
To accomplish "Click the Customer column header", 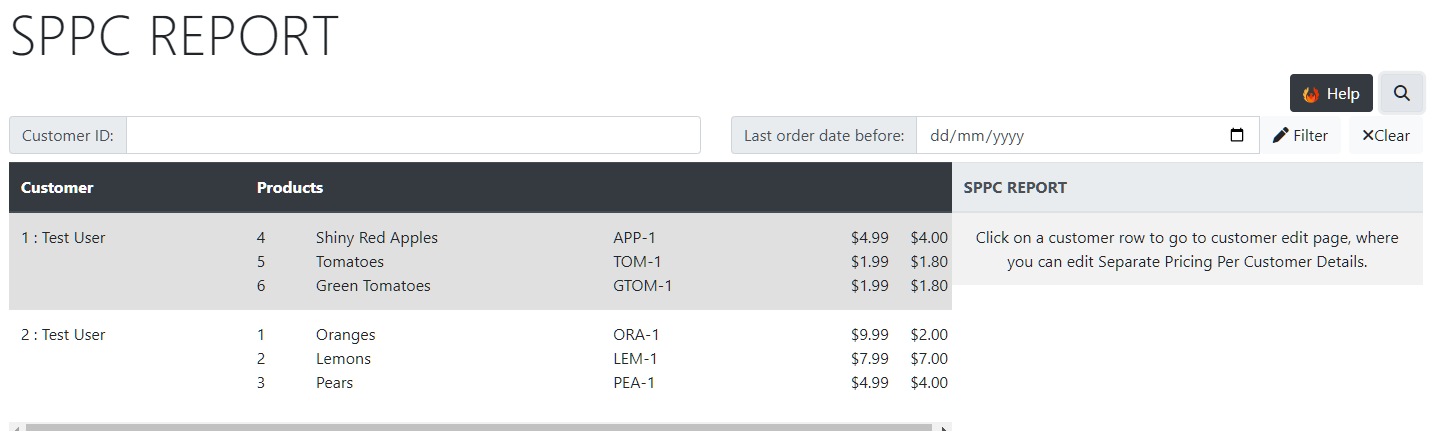I will click(x=57, y=187).
